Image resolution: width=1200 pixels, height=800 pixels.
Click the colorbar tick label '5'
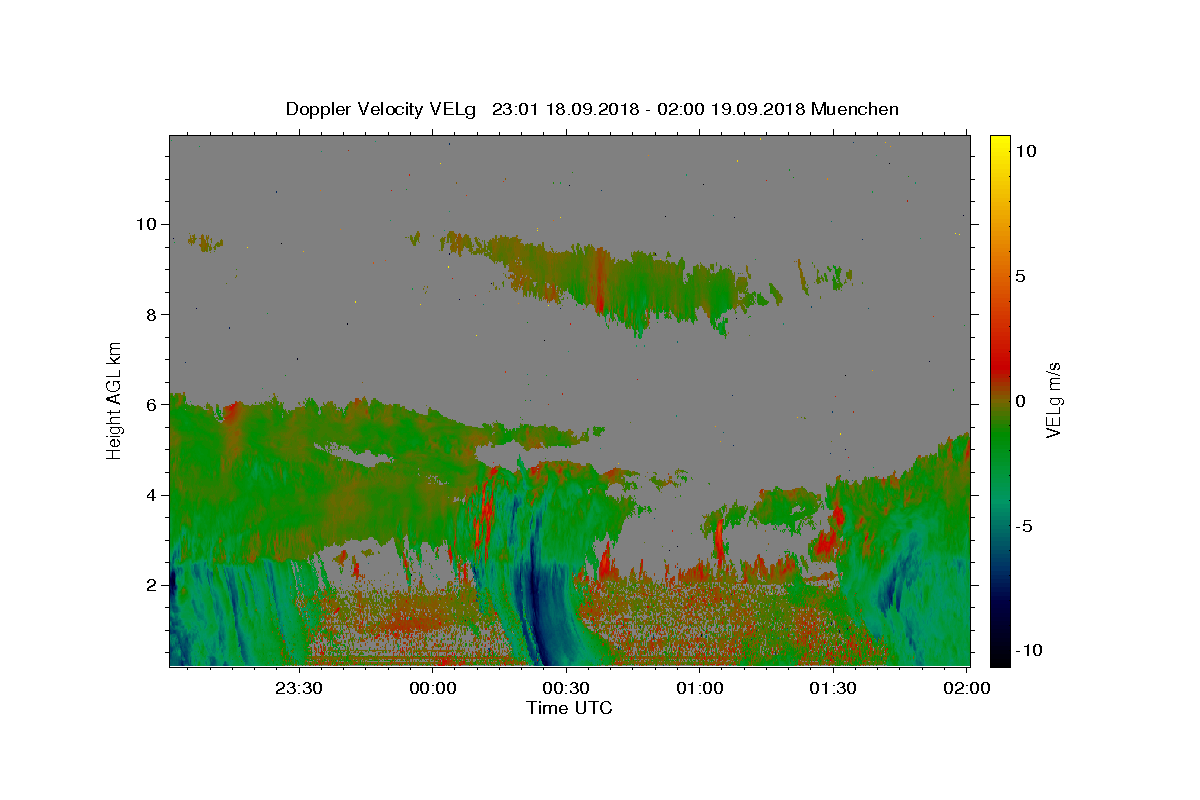[x=1021, y=275]
